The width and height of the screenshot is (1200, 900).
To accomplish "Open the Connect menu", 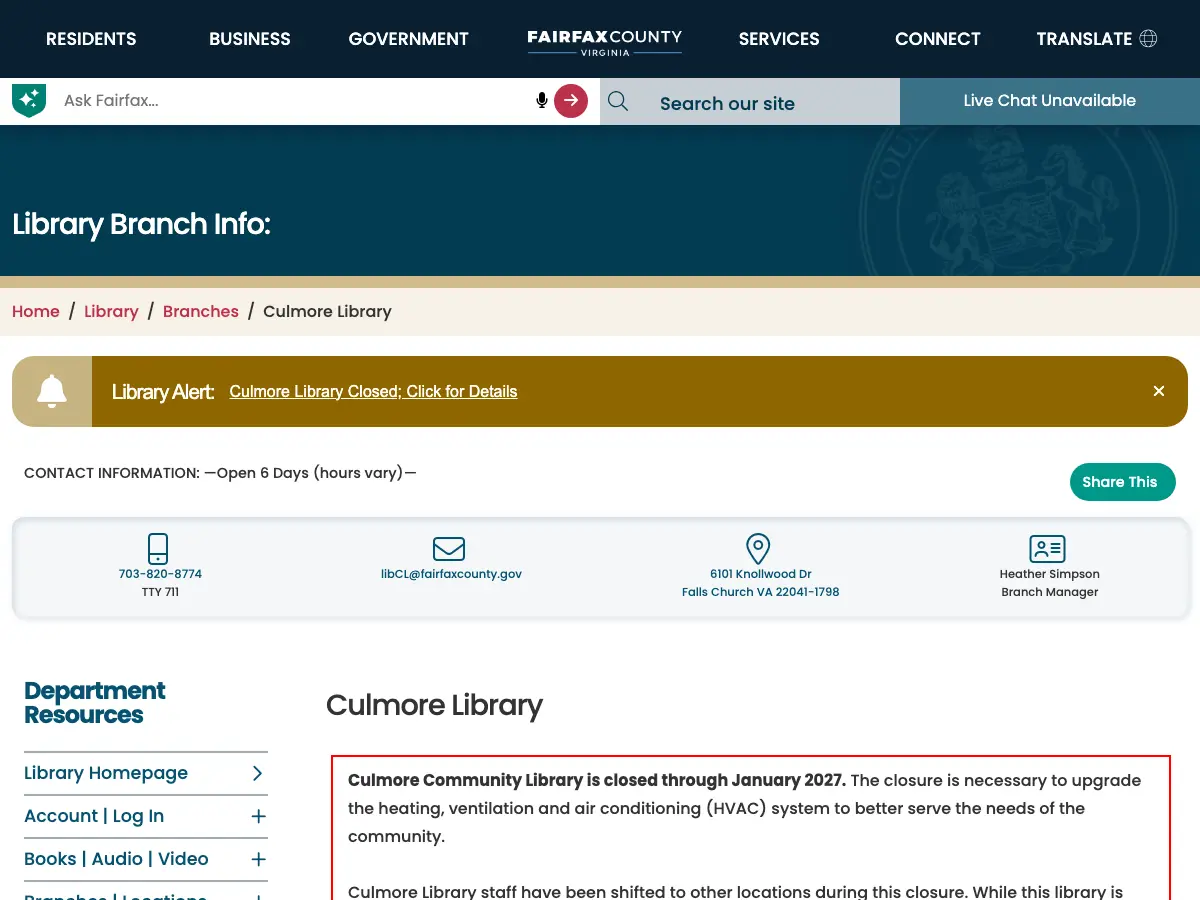I will point(938,39).
